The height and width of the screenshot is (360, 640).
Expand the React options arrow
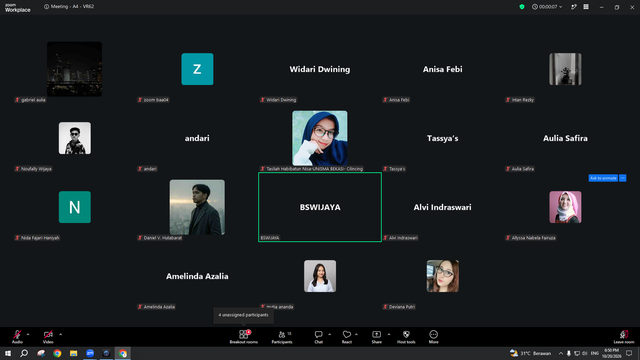pyautogui.click(x=356, y=334)
